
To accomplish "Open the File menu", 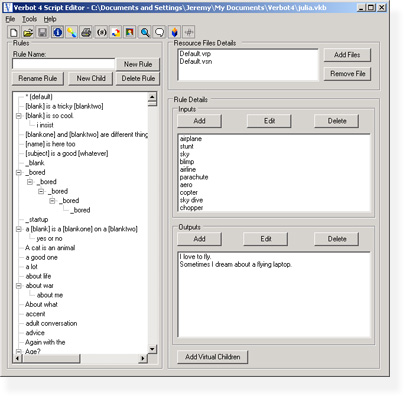I will click(x=10, y=19).
